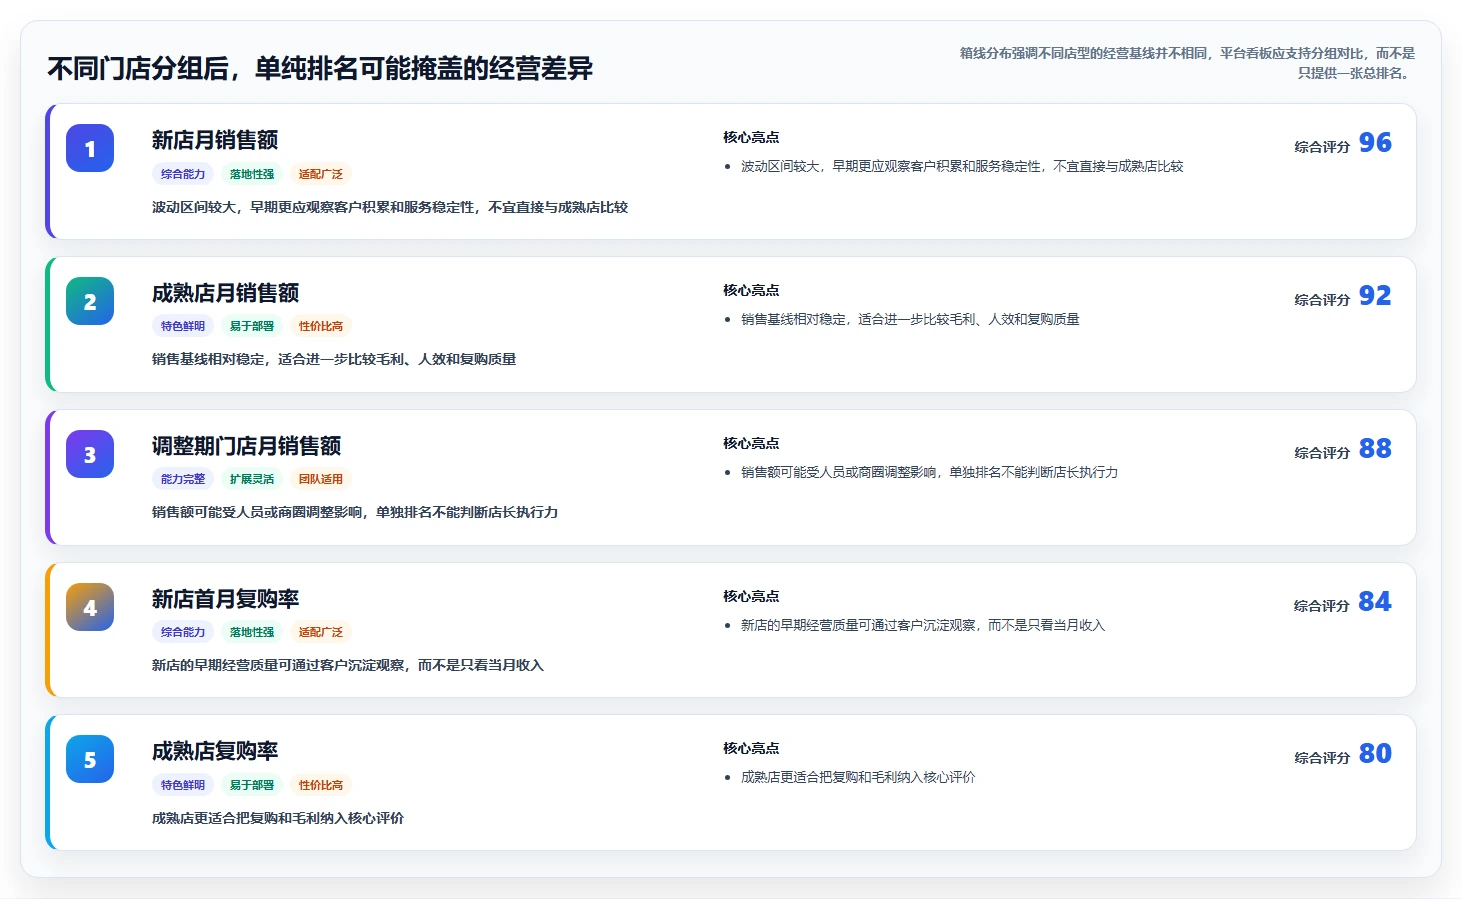Click the rank 3 number badge
Screen dimensions: 1462x899
click(90, 454)
